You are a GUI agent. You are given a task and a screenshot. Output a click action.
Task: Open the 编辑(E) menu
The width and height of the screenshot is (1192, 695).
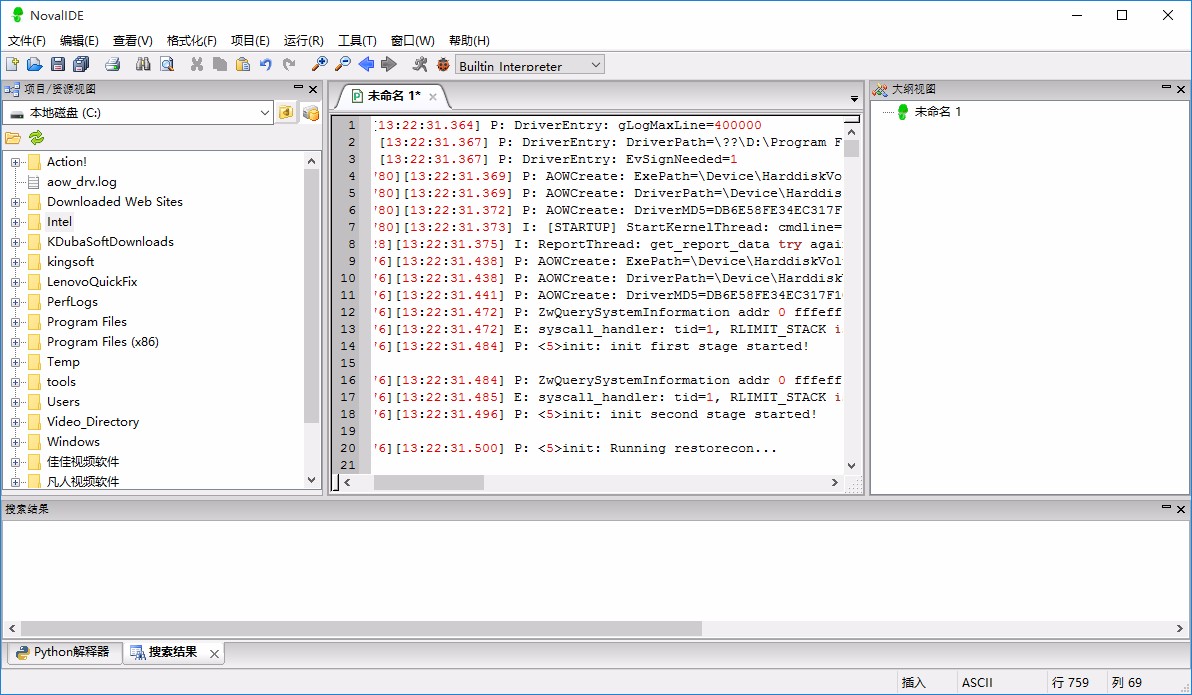[x=79, y=40]
